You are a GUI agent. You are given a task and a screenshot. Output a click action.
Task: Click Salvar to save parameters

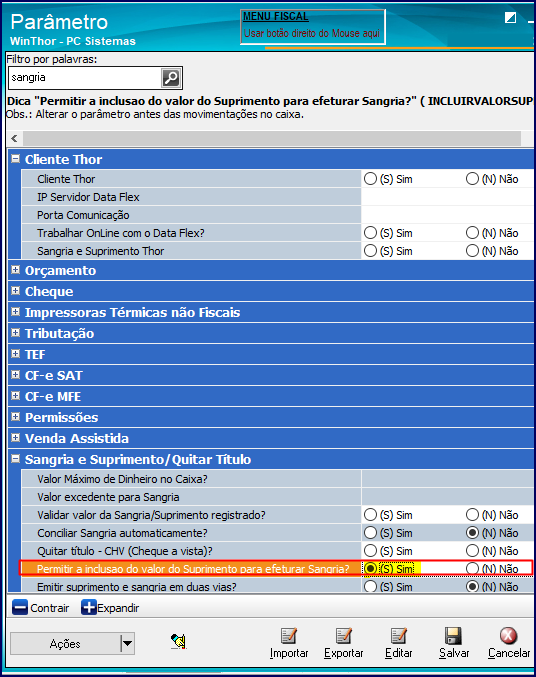click(454, 643)
